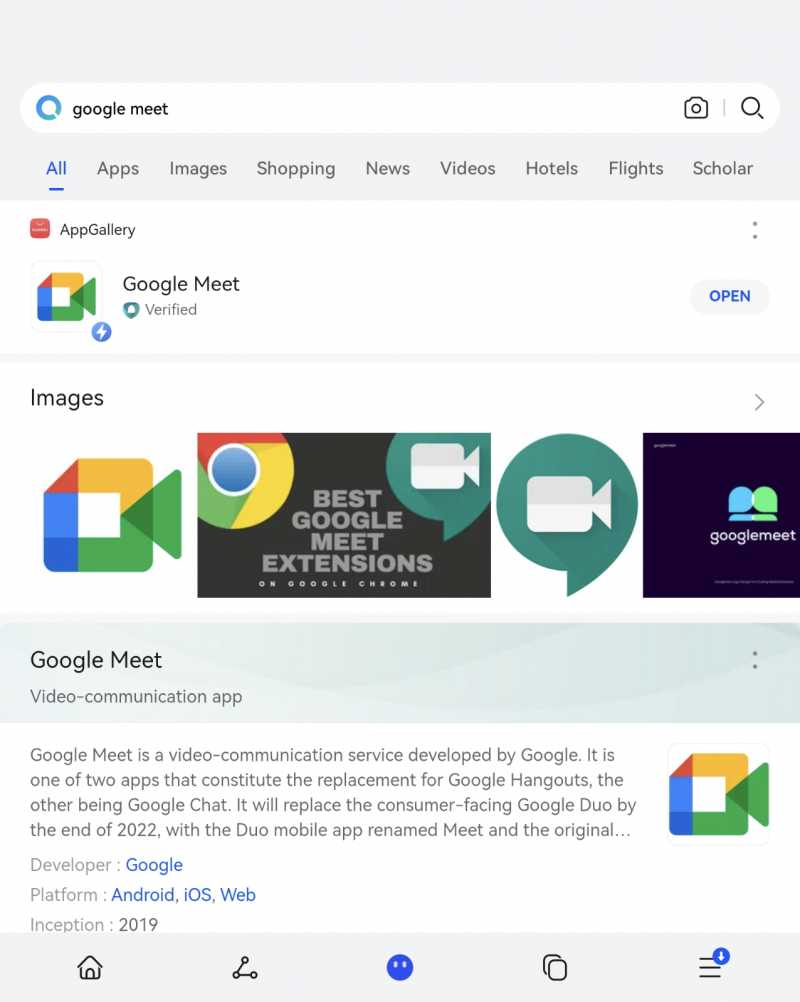Open the teal speech-bubble camera image
This screenshot has height=1002, width=800.
click(567, 515)
